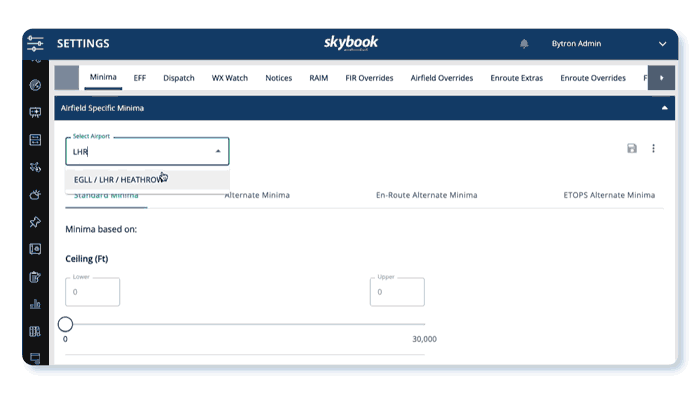Collapse the Airfield Specific Minima panel
The image size is (700, 394).
[x=664, y=108]
